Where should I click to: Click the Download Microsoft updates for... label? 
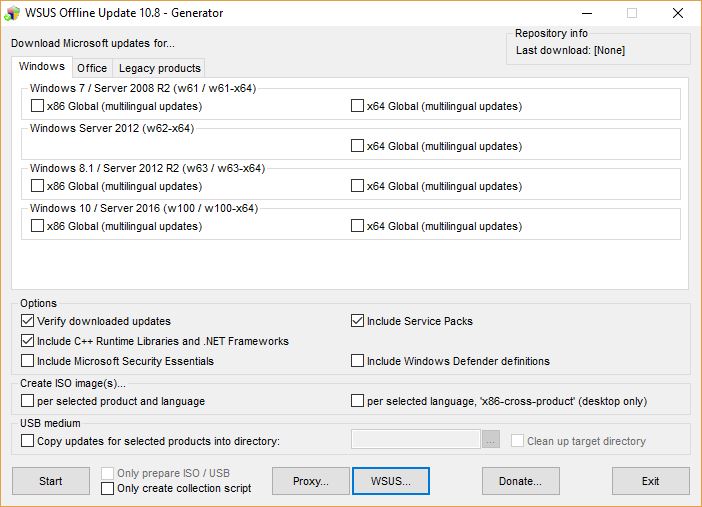pos(93,43)
